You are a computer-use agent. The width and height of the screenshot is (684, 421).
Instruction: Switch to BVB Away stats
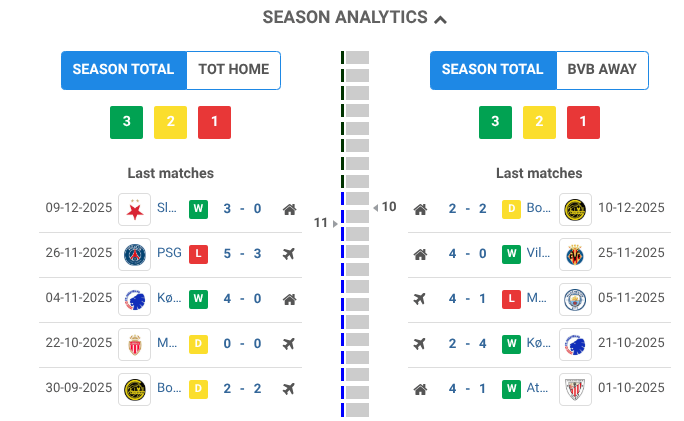(x=602, y=70)
